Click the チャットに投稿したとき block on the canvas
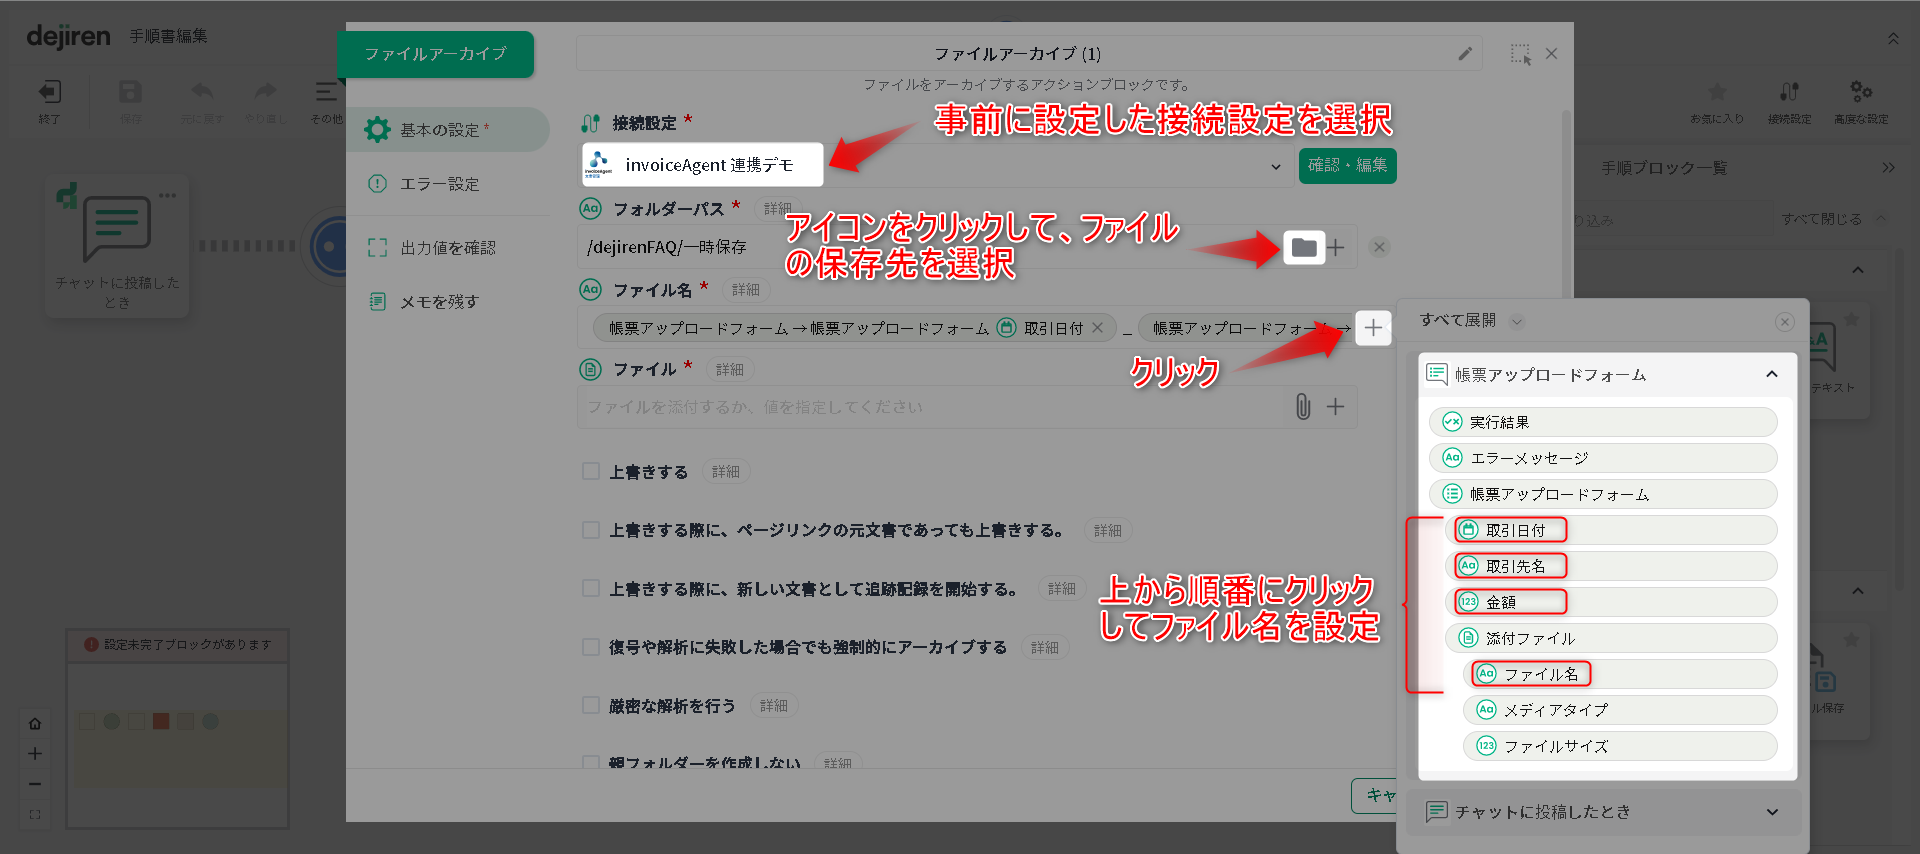Image resolution: width=1920 pixels, height=854 pixels. [x=117, y=247]
